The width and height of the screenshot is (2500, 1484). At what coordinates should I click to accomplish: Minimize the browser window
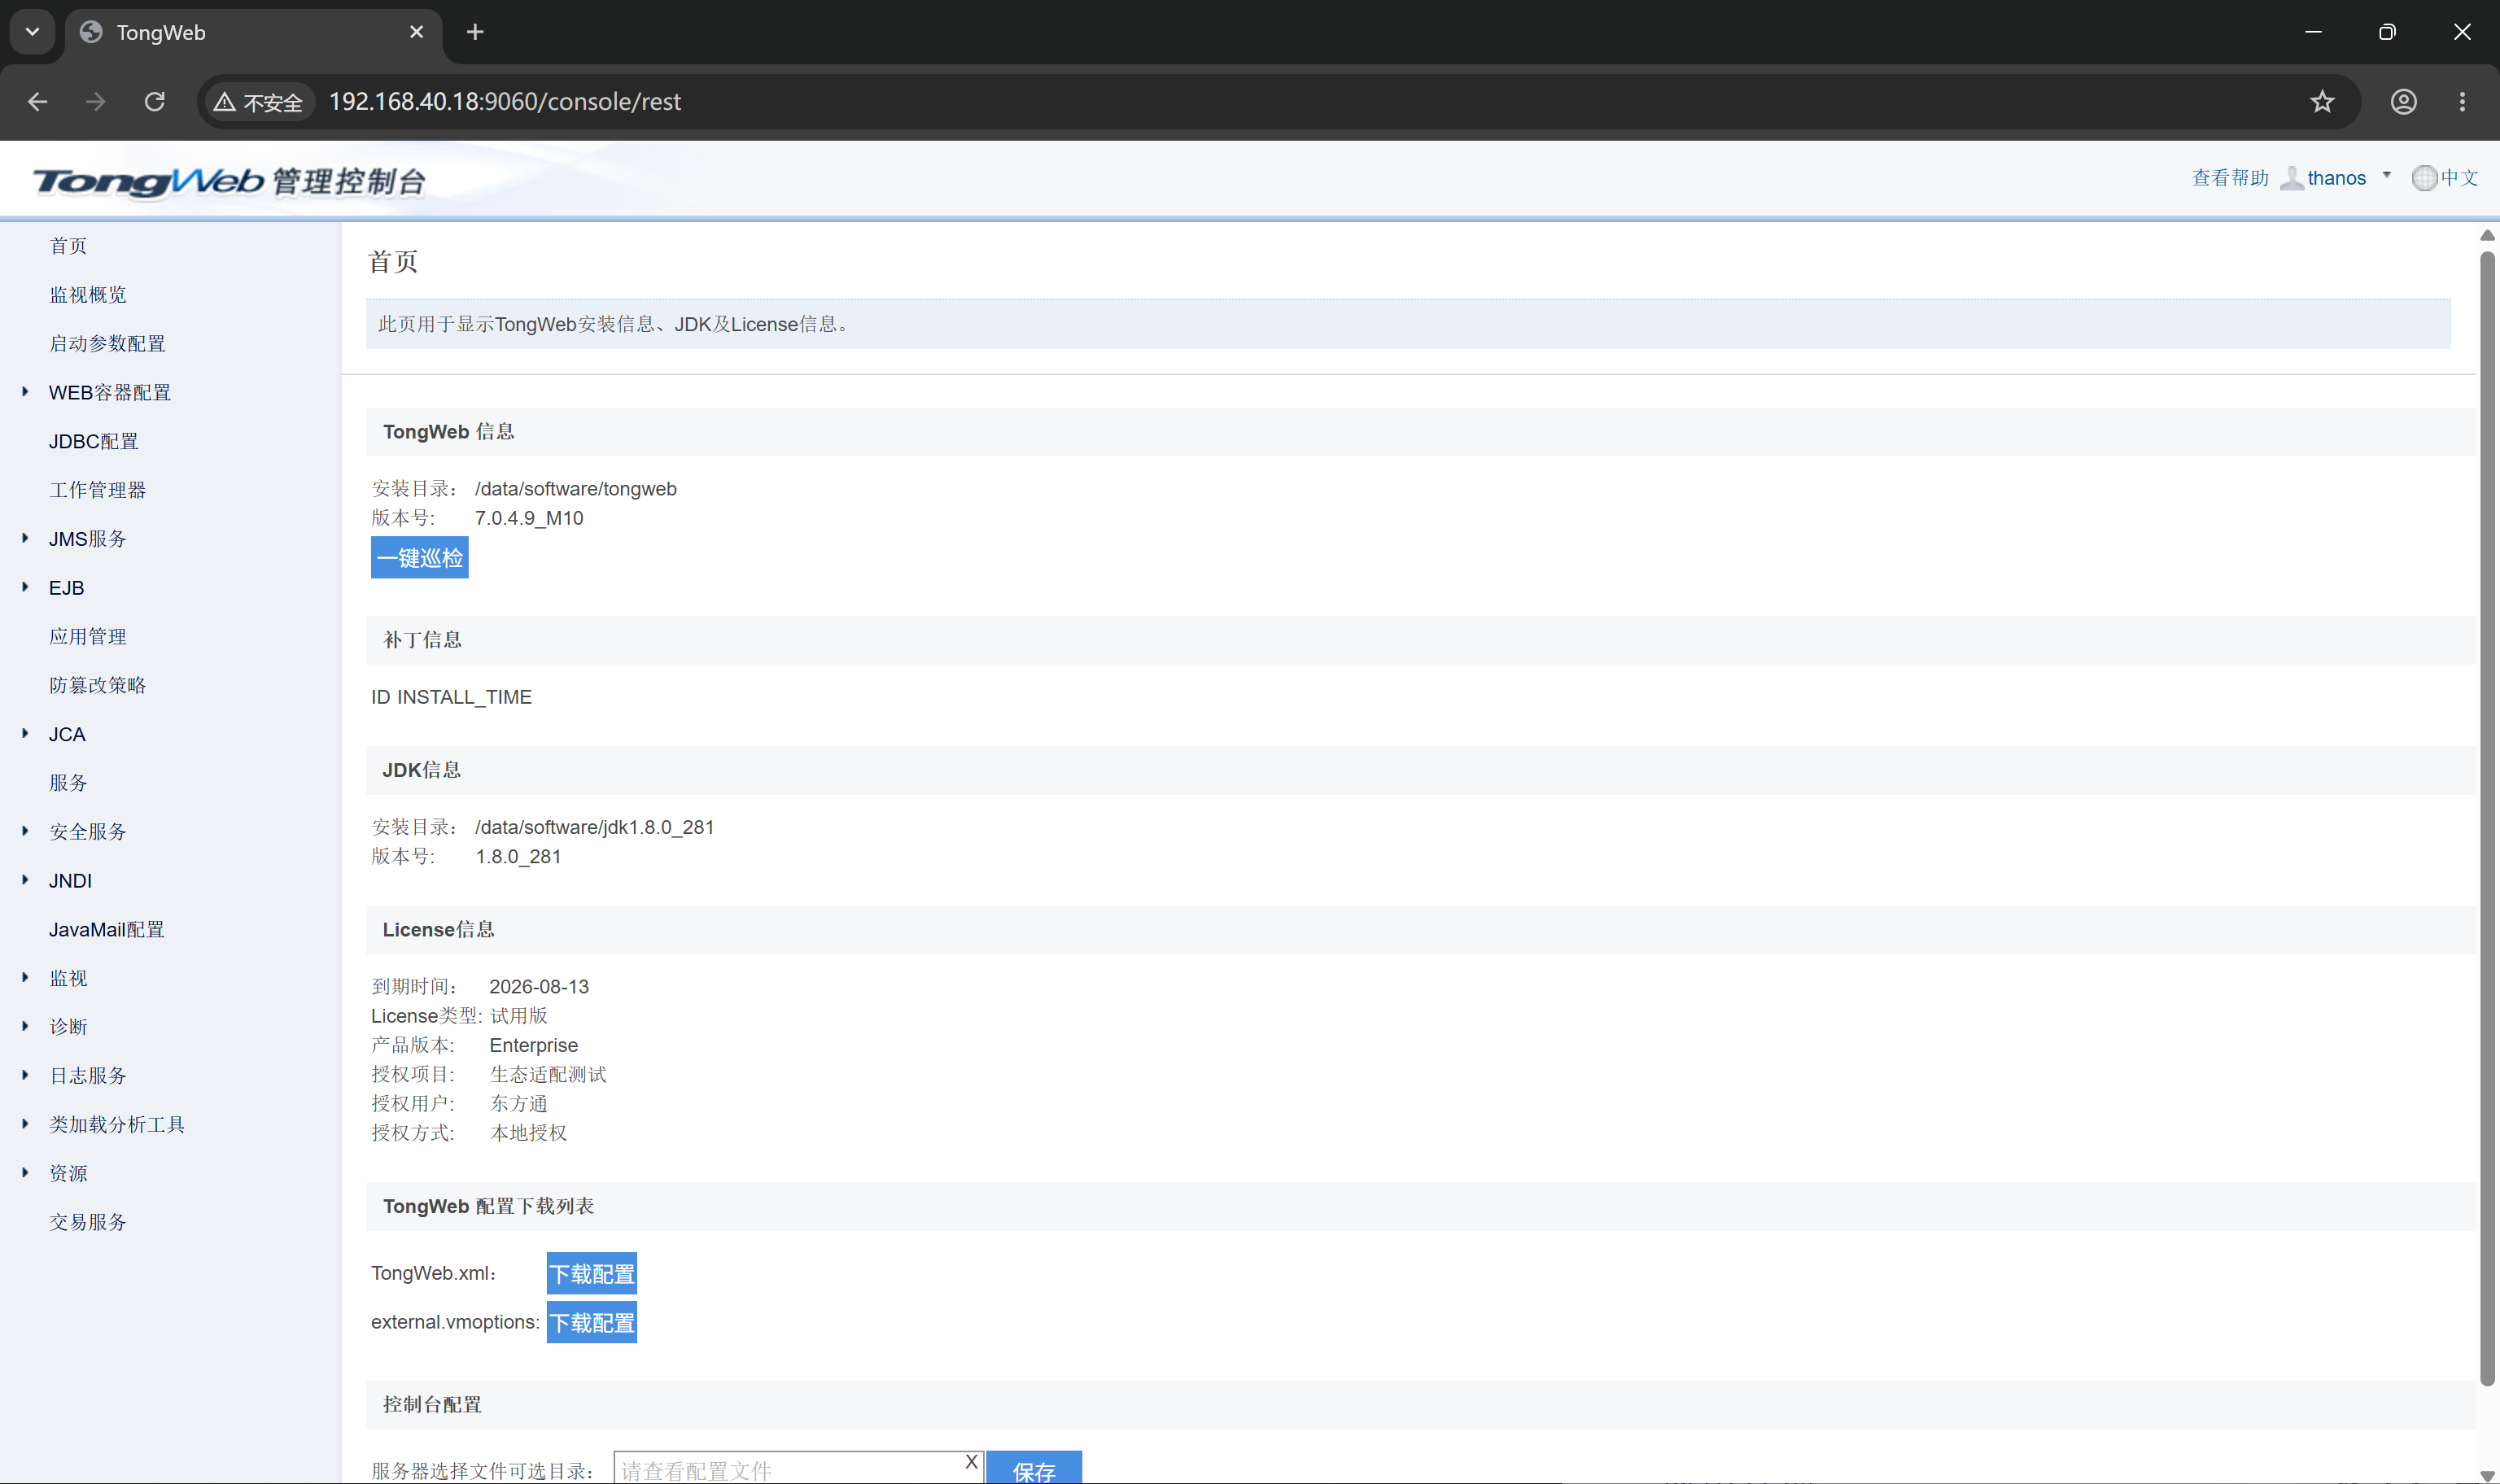(2313, 32)
